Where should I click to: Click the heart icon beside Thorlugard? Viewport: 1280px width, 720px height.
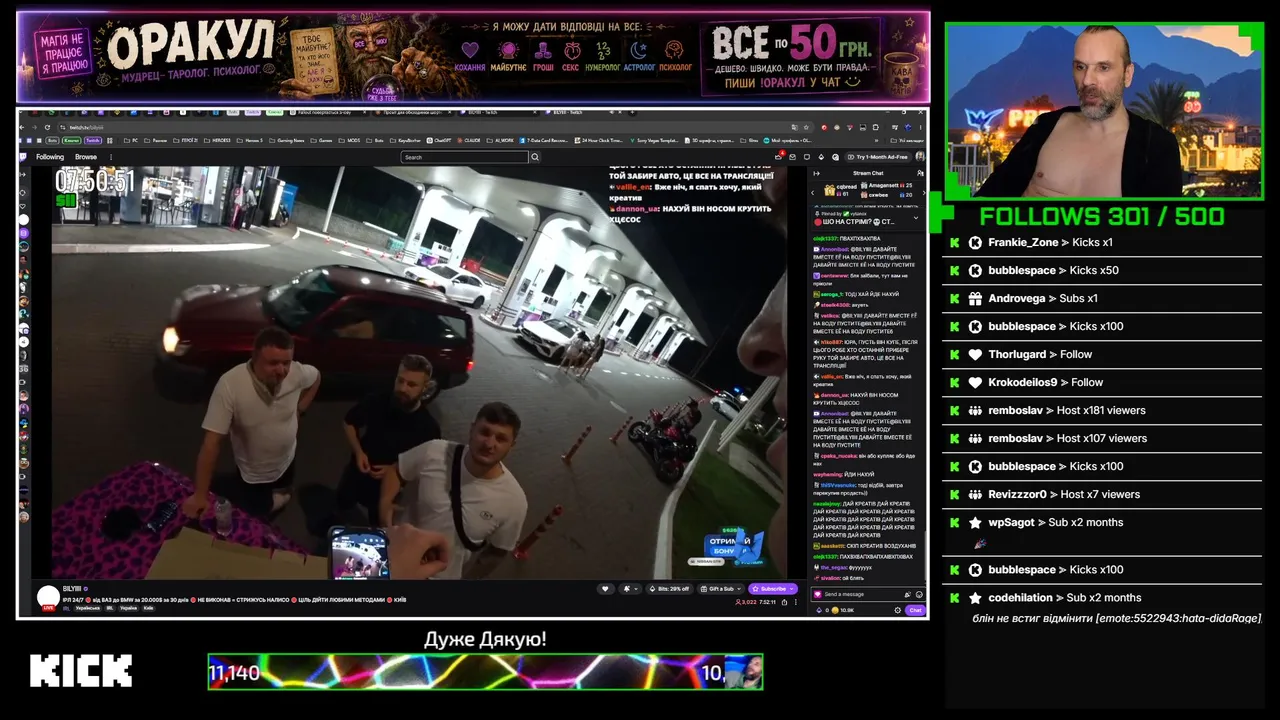[x=975, y=355]
